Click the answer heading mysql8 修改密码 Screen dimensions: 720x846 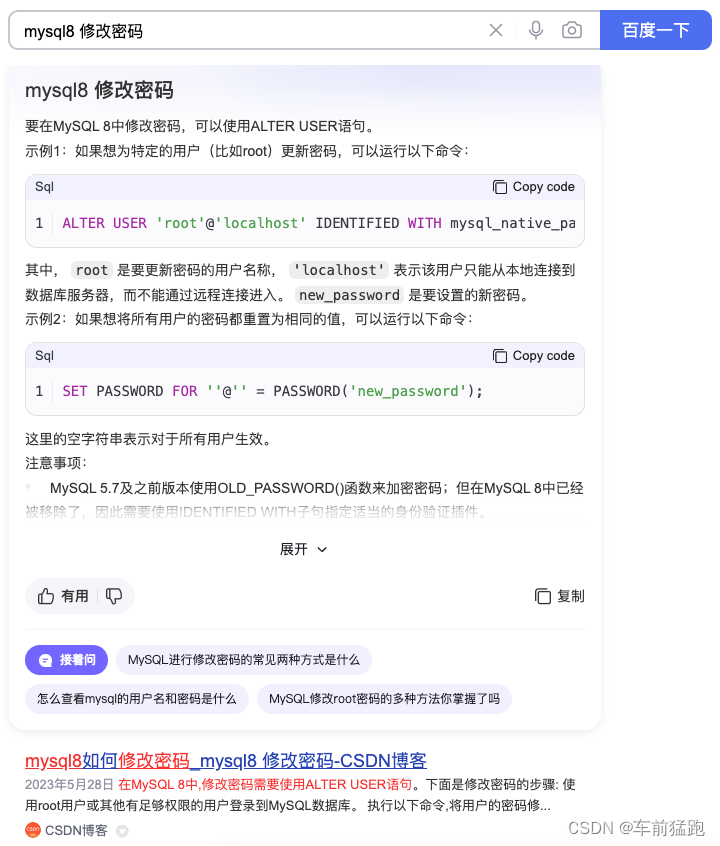(x=99, y=90)
